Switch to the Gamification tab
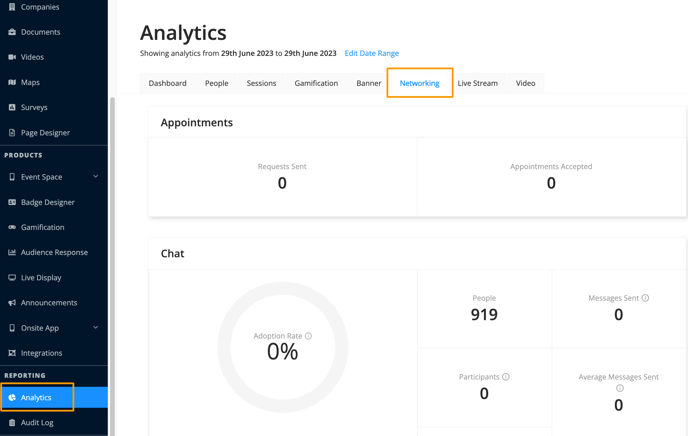688x436 pixels. coord(316,83)
